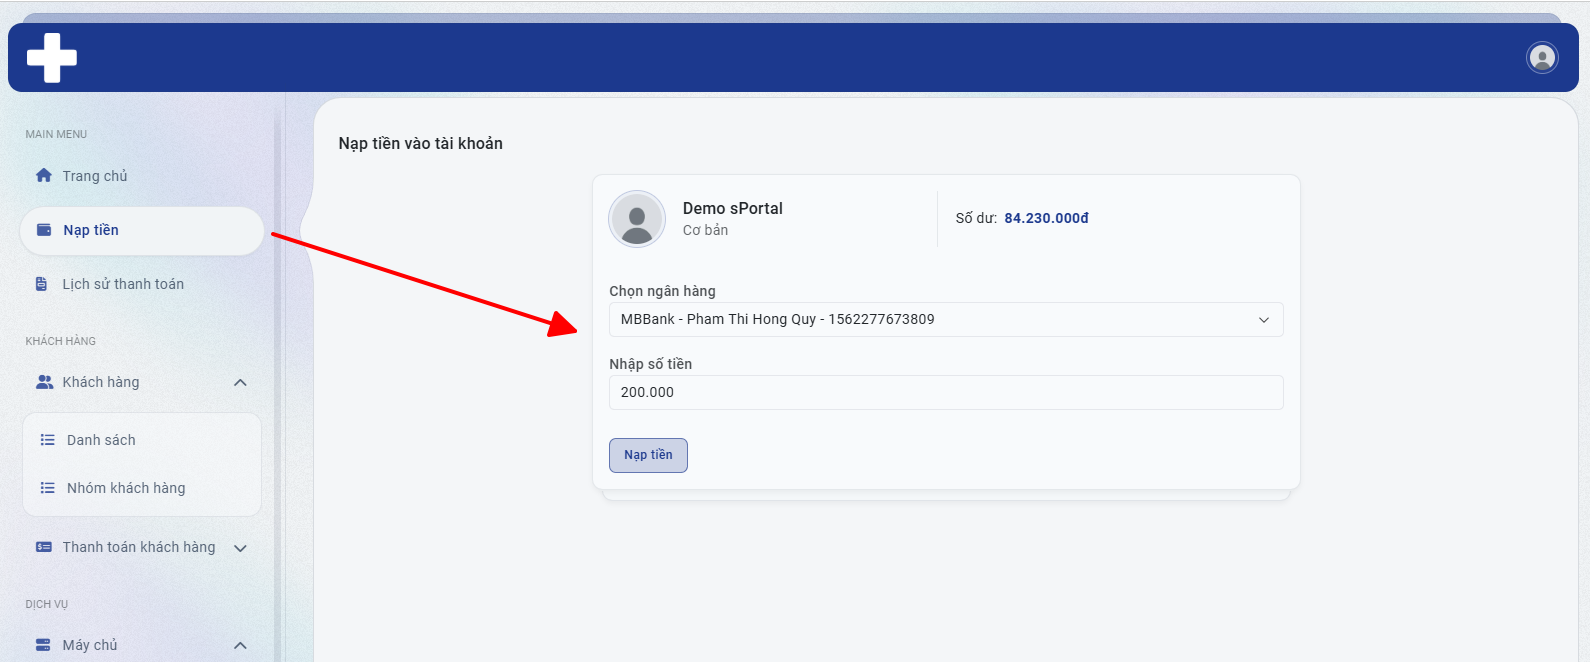
Task: Click the people icon beside Khách hàng
Action: coord(44,382)
